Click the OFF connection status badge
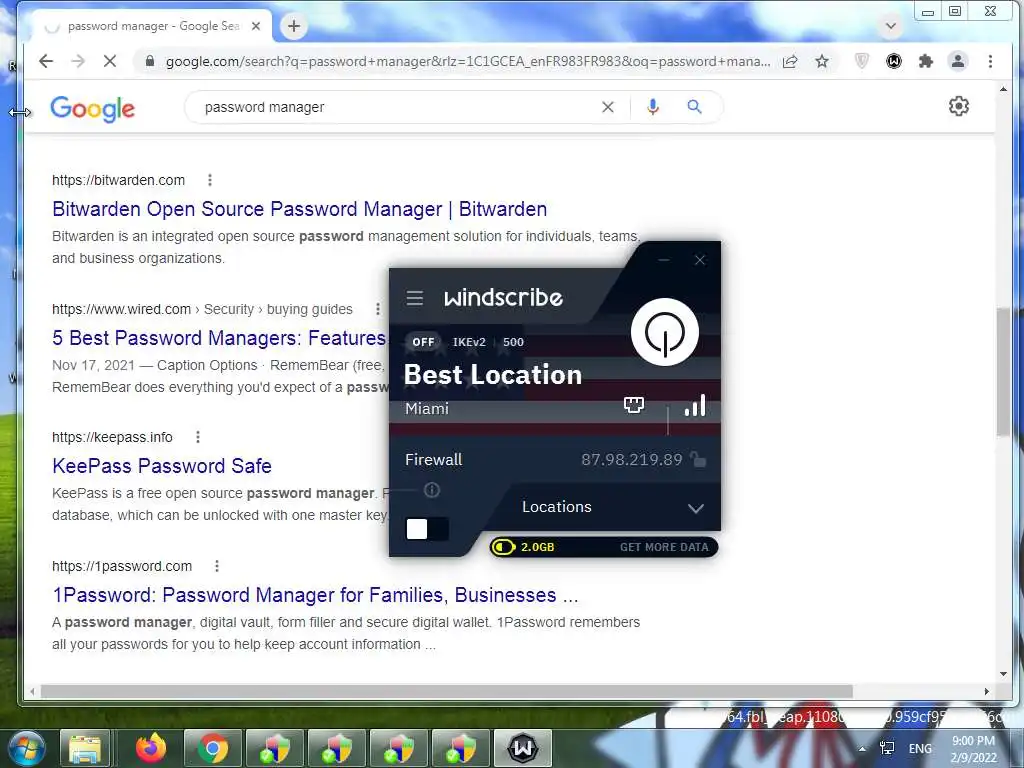This screenshot has height=768, width=1024. (423, 342)
